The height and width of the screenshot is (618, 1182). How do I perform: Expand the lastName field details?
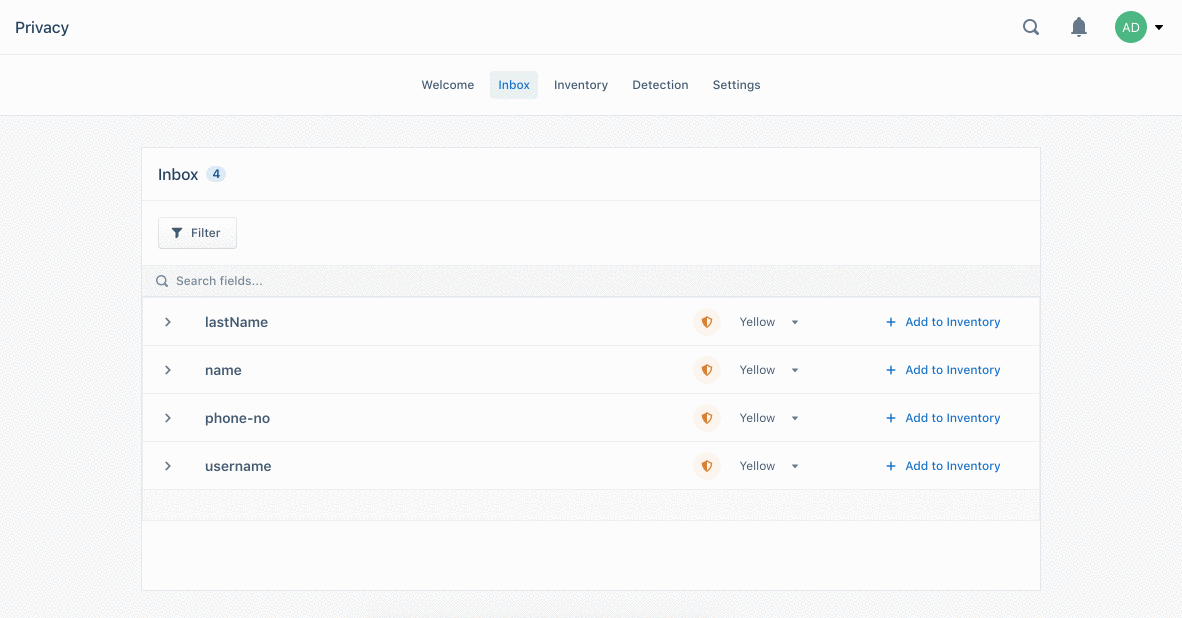(x=167, y=322)
